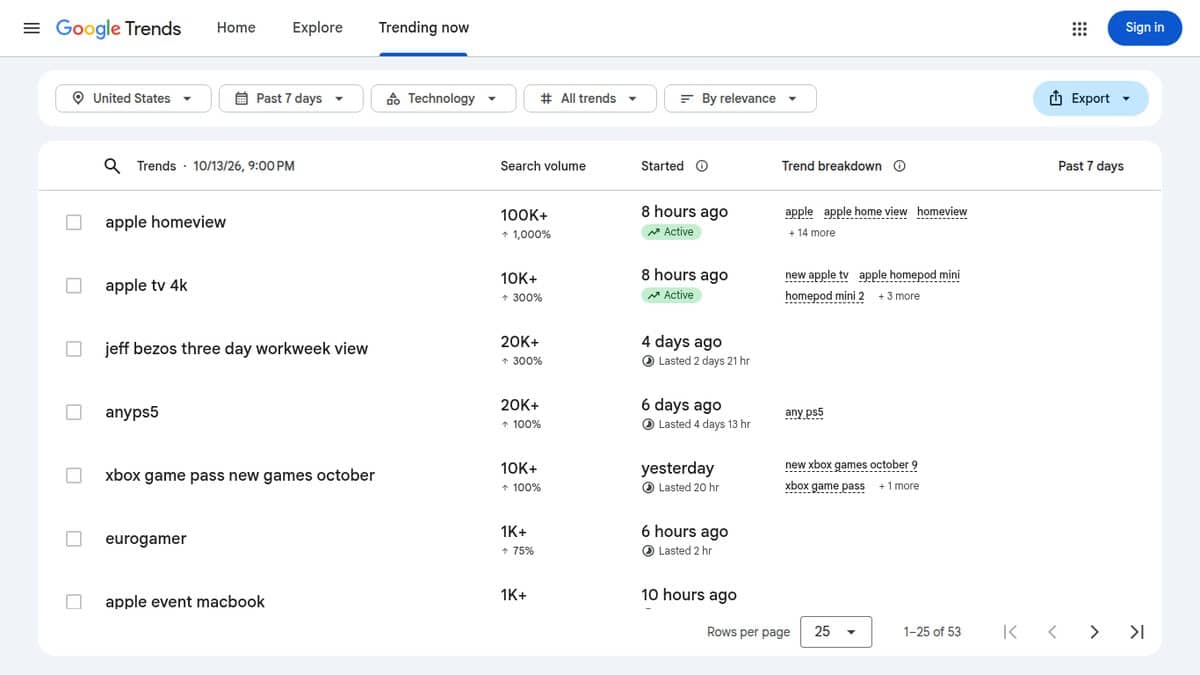The image size is (1200, 675).
Task: Click the Active badge in apple homeview row
Action: tap(671, 232)
